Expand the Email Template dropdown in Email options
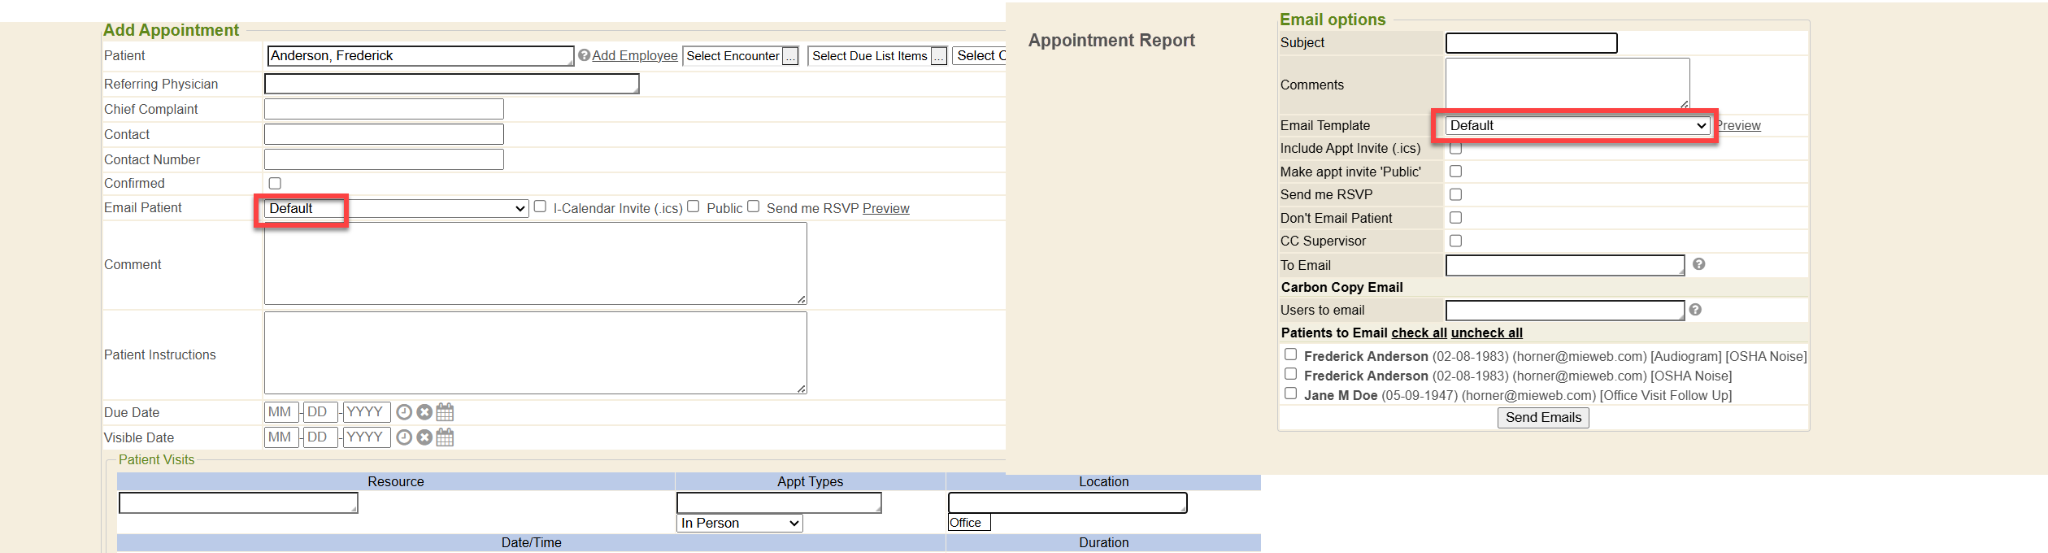2048x553 pixels. 1577,126
